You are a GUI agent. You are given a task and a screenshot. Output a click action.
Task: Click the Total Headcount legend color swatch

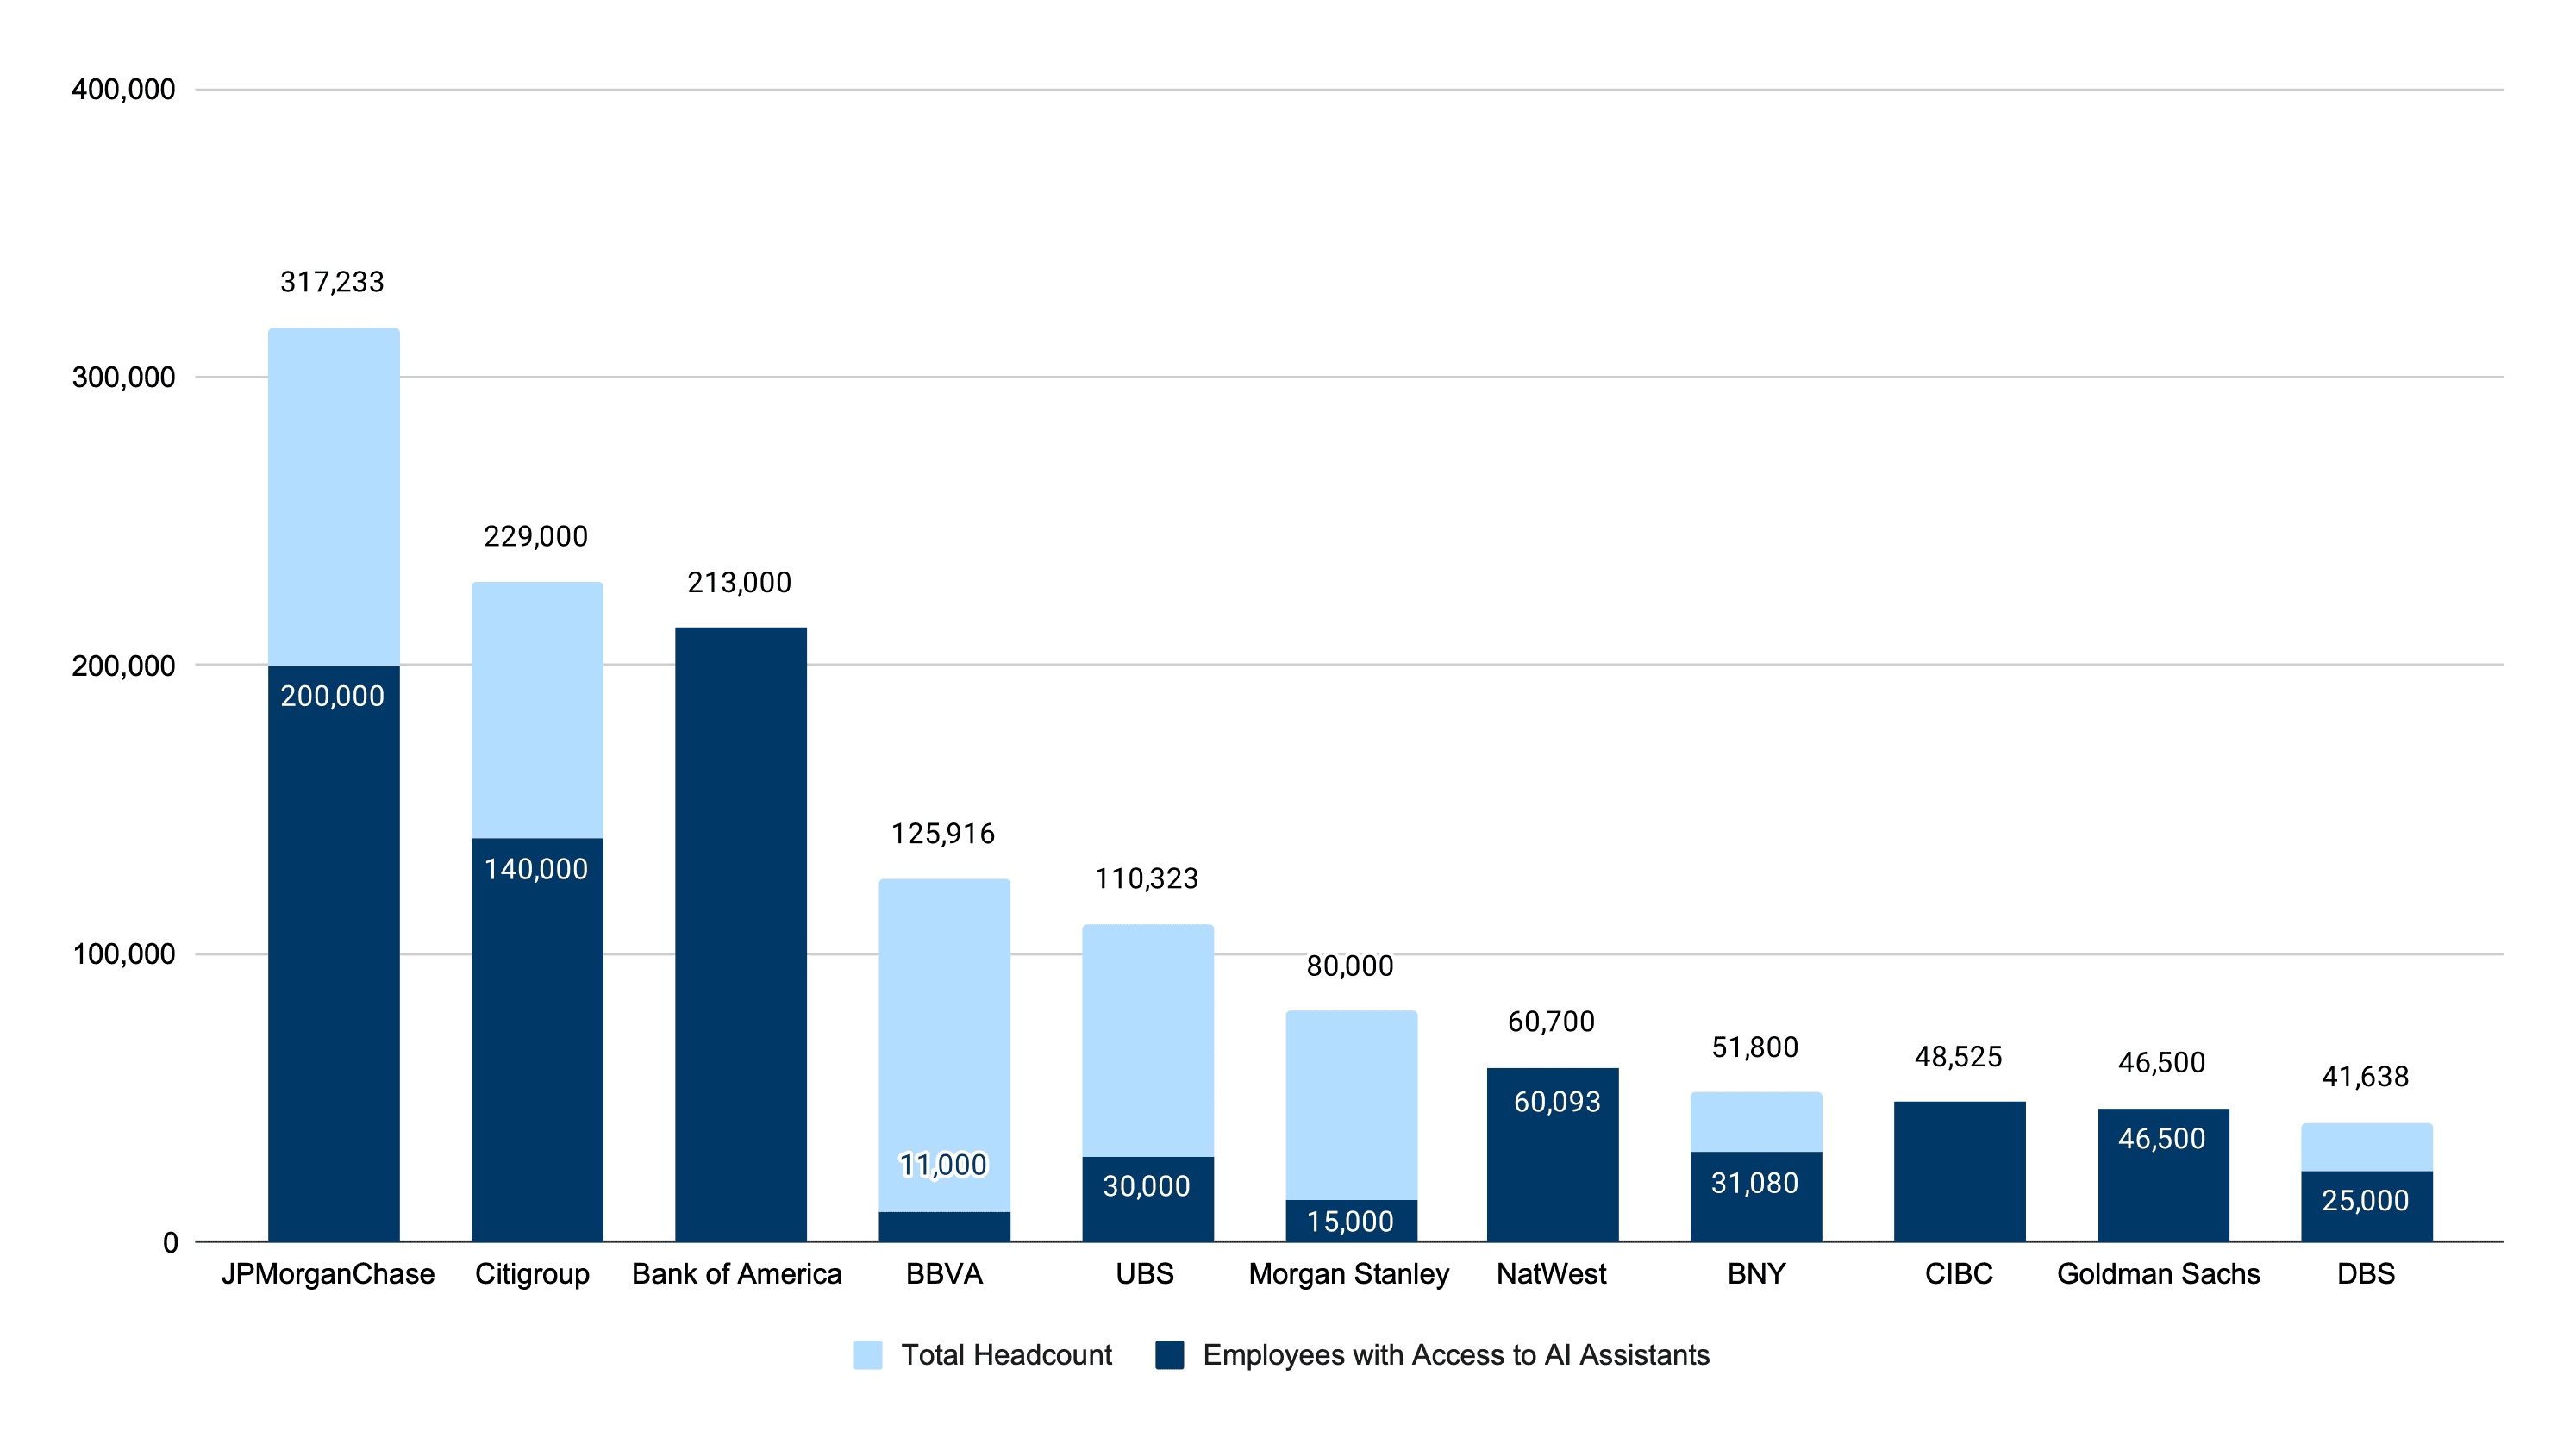click(867, 1355)
